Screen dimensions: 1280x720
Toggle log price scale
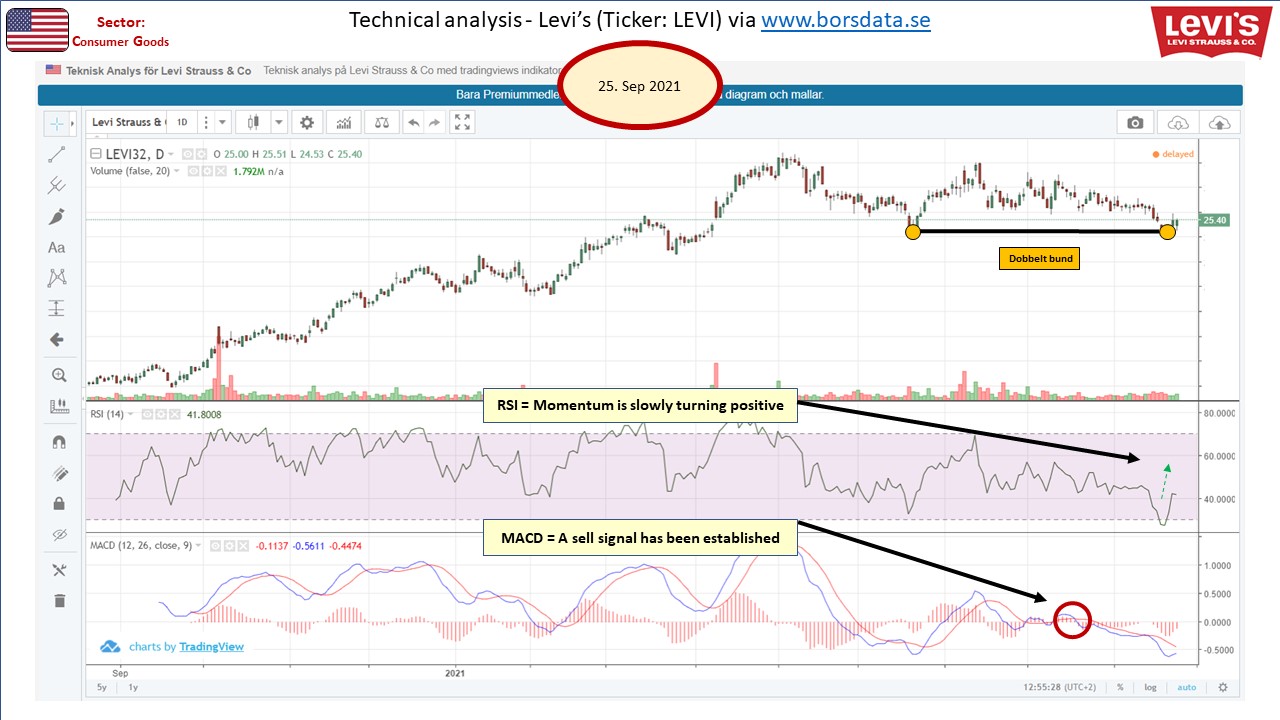coord(1151,688)
